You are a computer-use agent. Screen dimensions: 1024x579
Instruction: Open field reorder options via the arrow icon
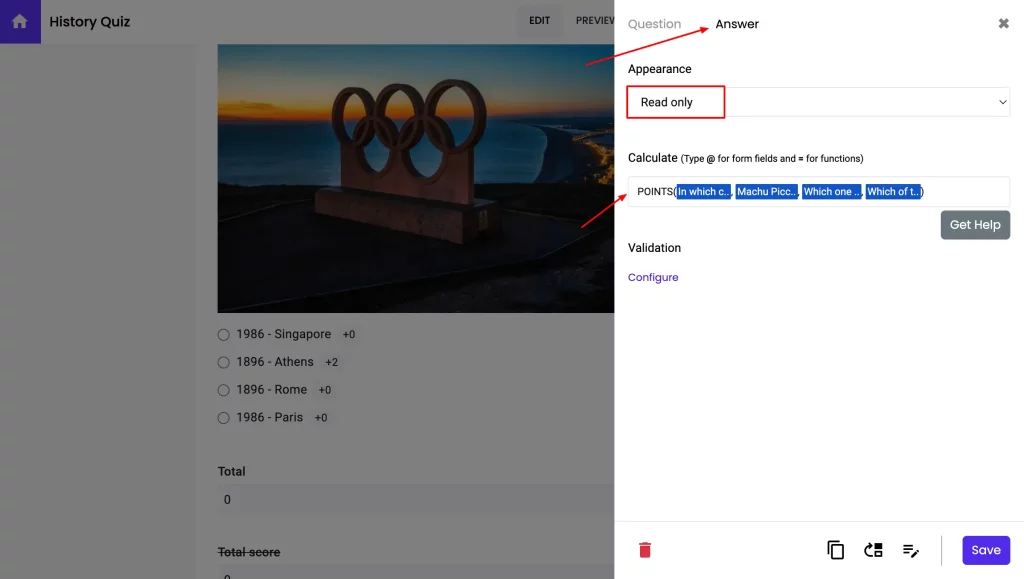(x=872, y=549)
